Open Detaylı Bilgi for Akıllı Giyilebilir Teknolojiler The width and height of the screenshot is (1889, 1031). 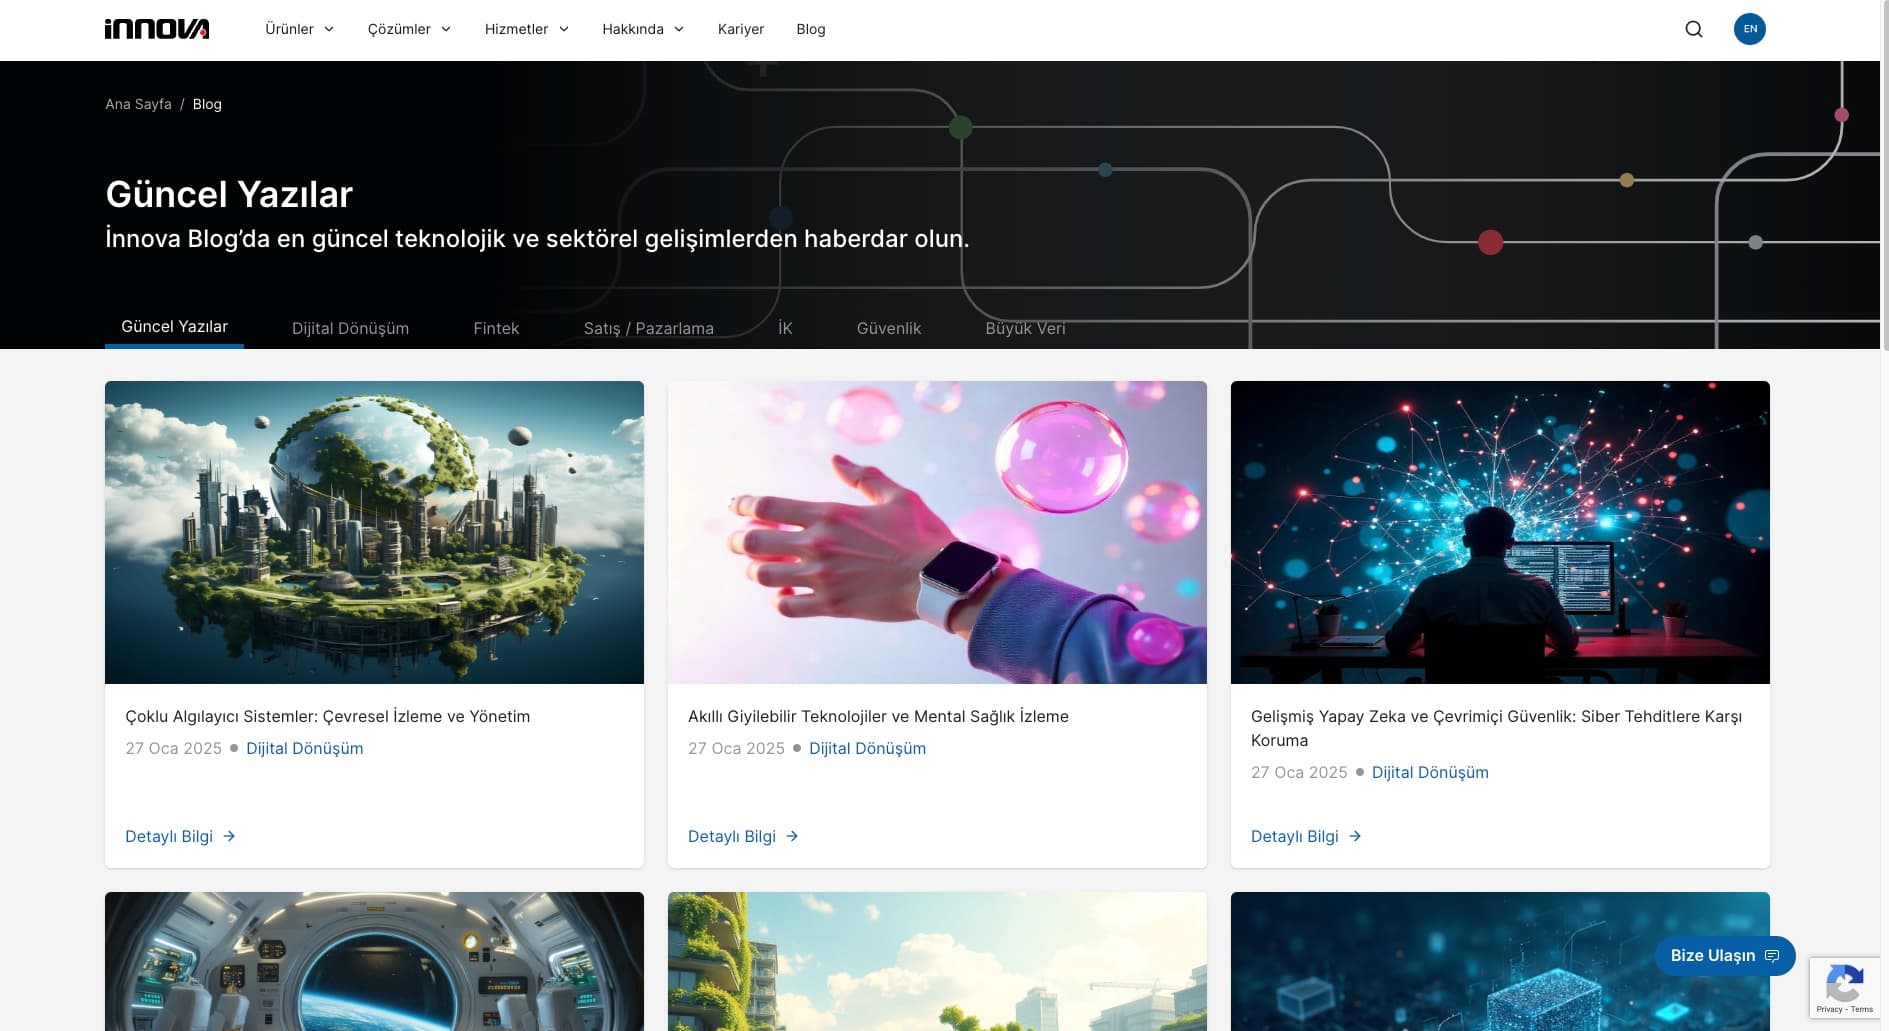pyautogui.click(x=743, y=836)
